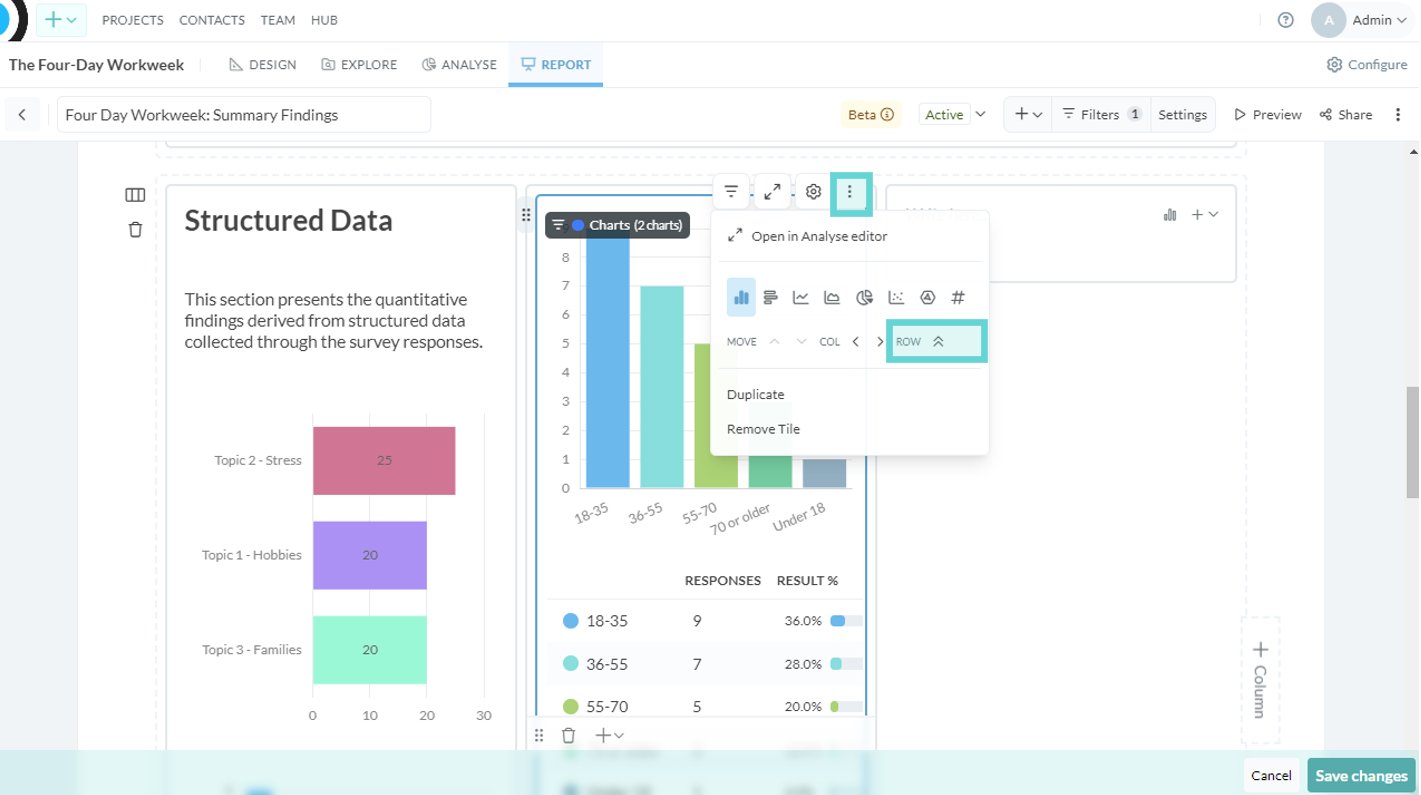Open the help question mark icon
Viewport: 1421px width, 795px height.
(x=1286, y=20)
